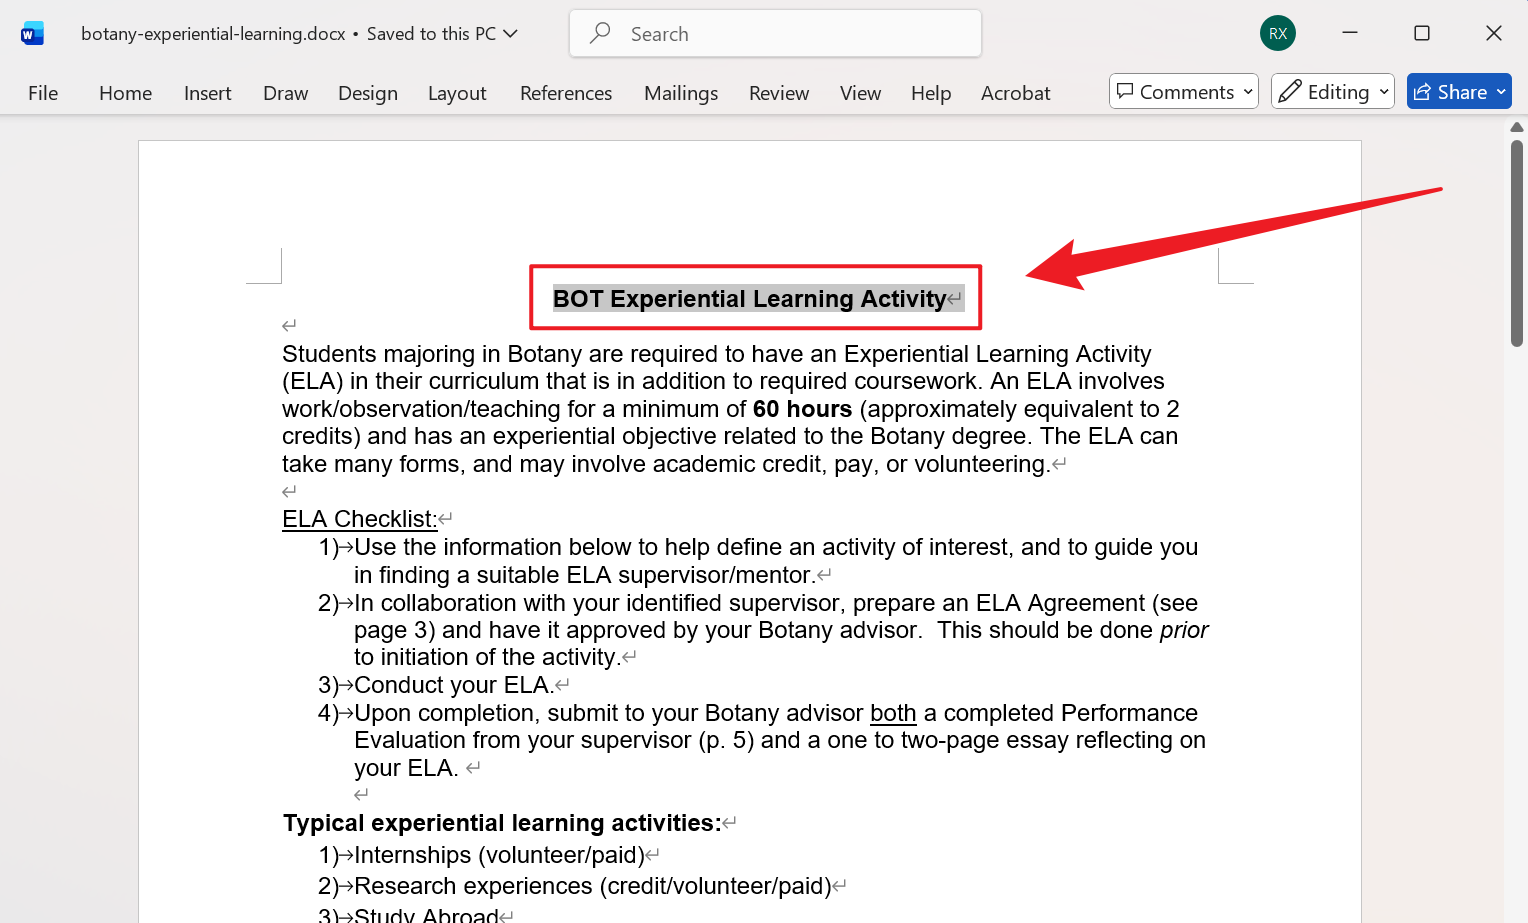Click the scroll up arrow

click(1517, 127)
